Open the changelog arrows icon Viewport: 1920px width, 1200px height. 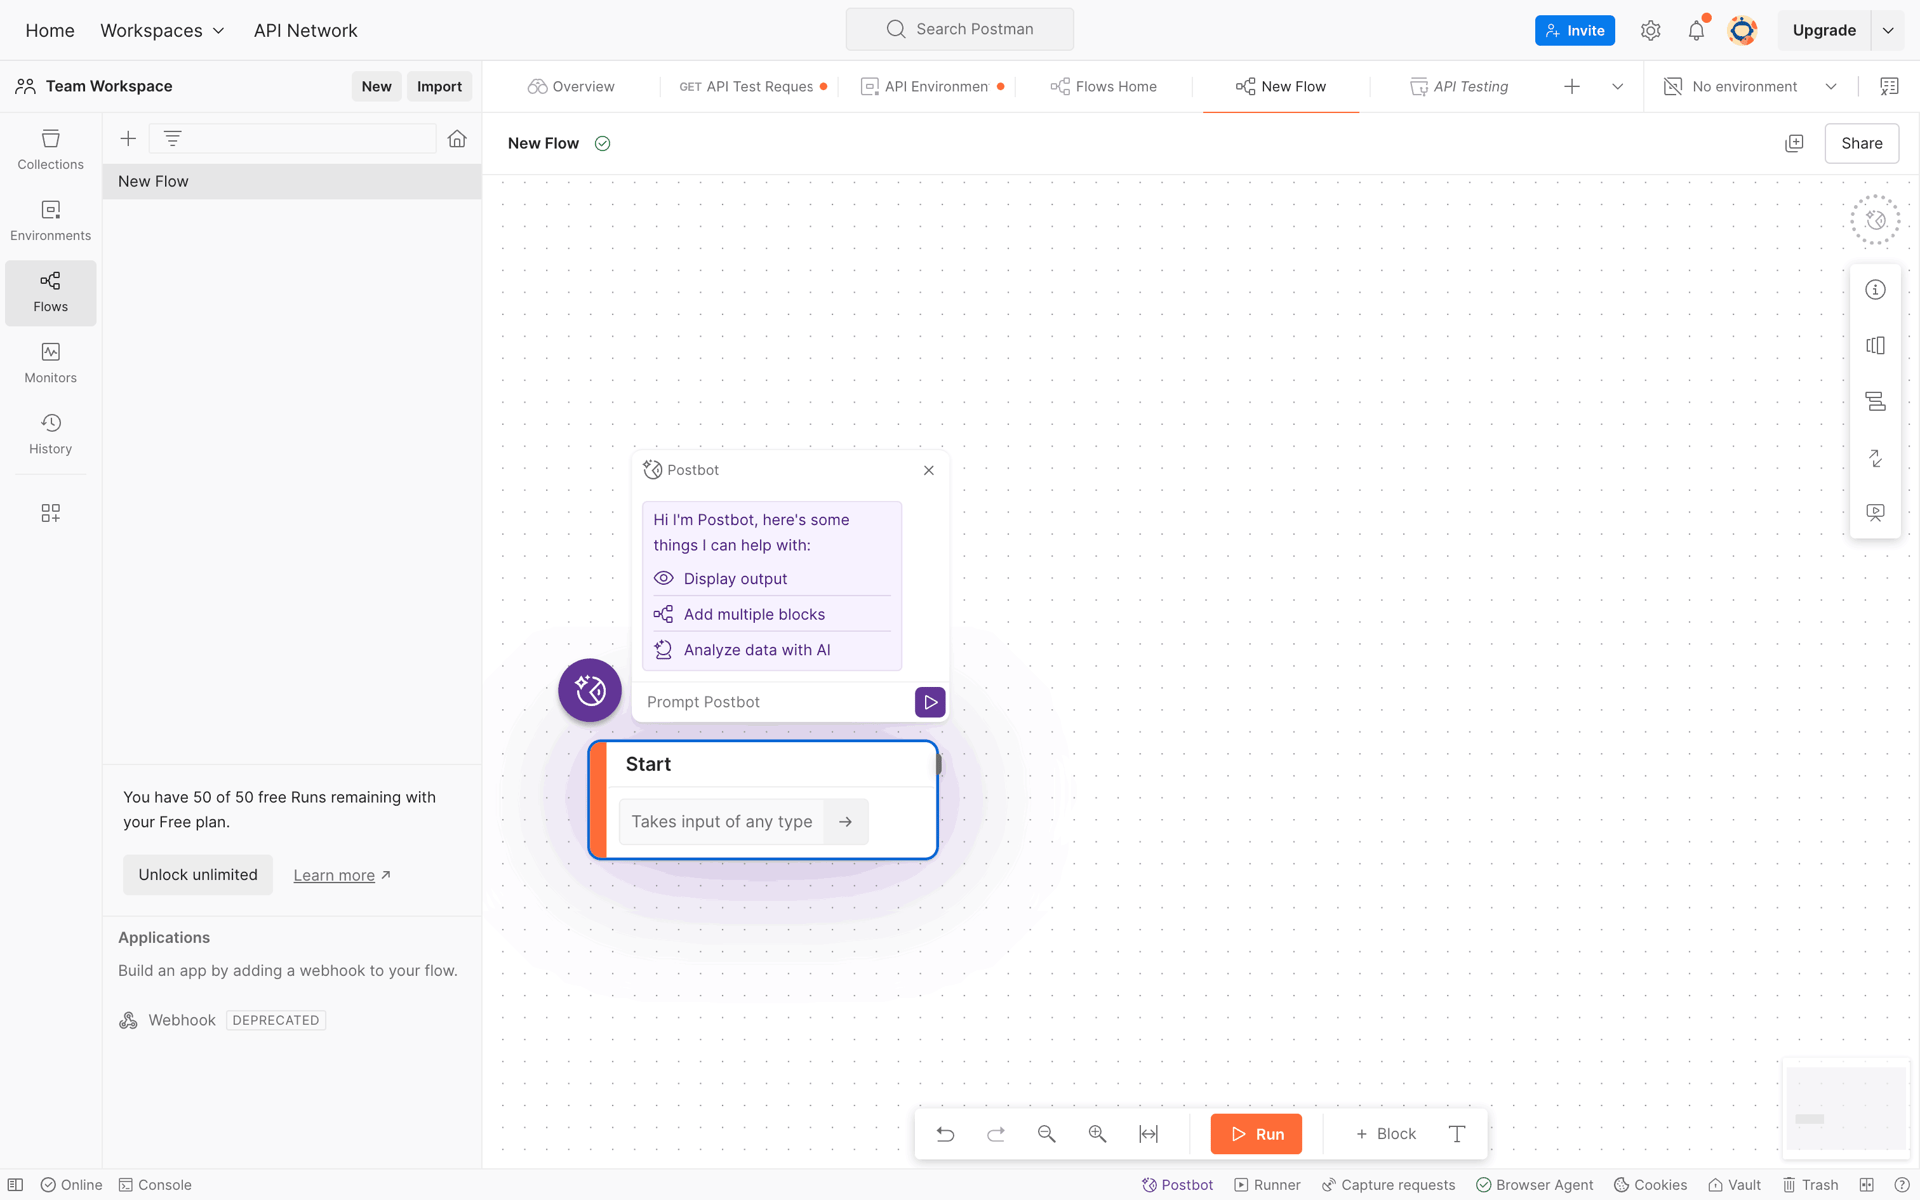1875,458
